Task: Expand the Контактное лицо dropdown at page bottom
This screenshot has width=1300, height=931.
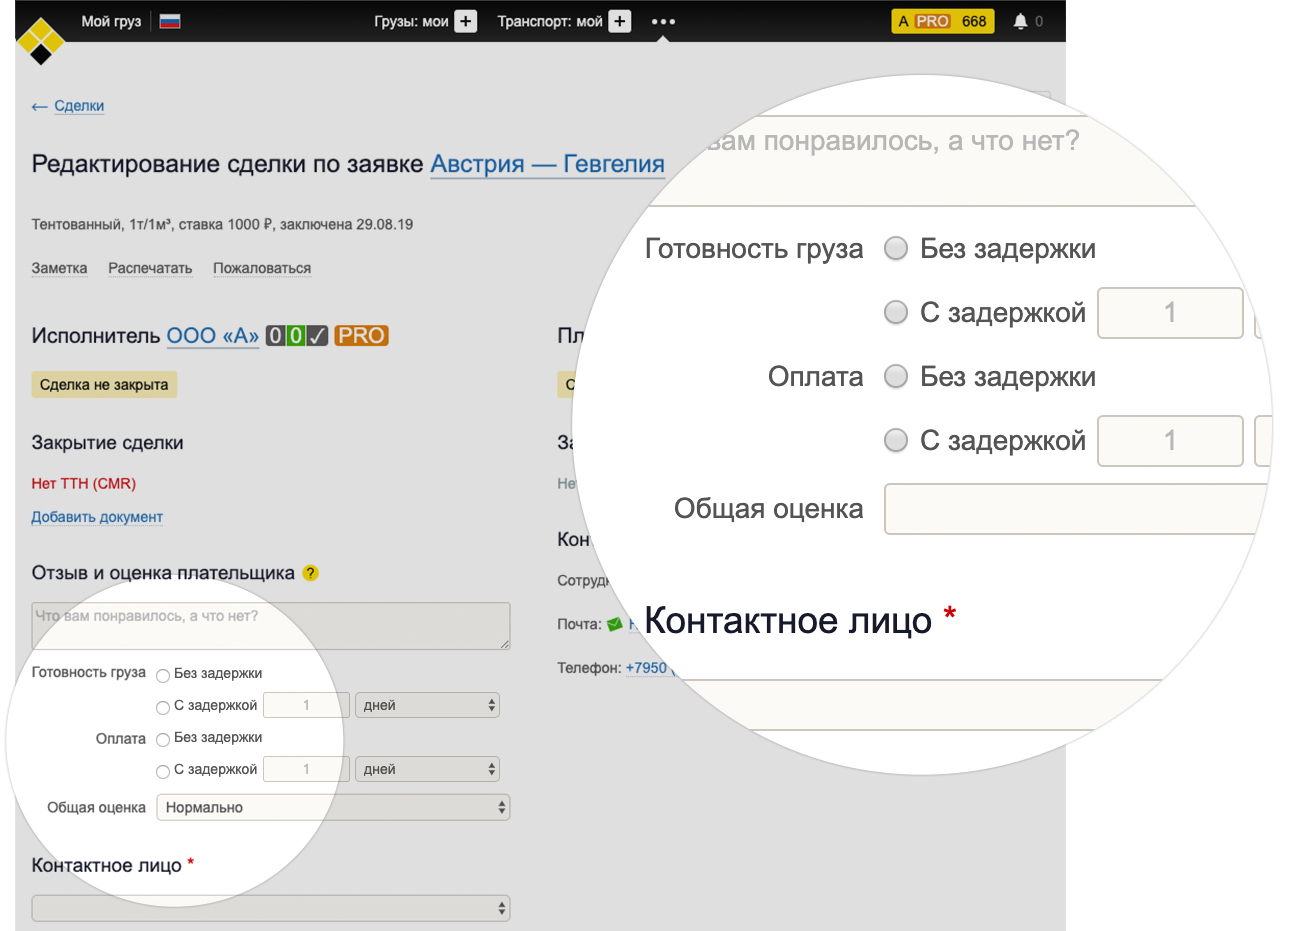Action: click(x=271, y=908)
